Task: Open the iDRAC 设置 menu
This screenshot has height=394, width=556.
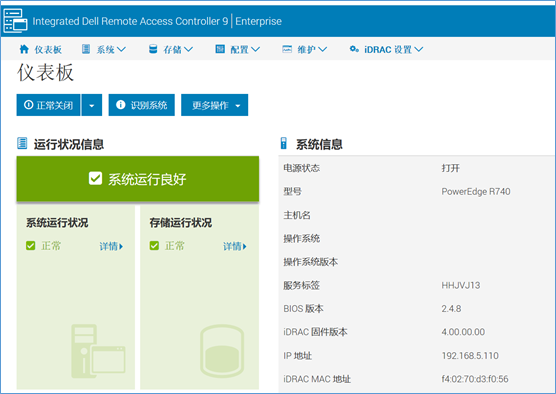Action: 387,49
